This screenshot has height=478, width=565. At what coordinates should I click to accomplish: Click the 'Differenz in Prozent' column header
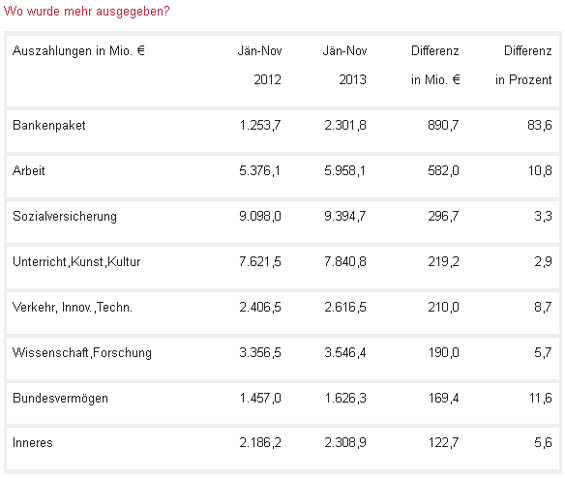(x=523, y=65)
